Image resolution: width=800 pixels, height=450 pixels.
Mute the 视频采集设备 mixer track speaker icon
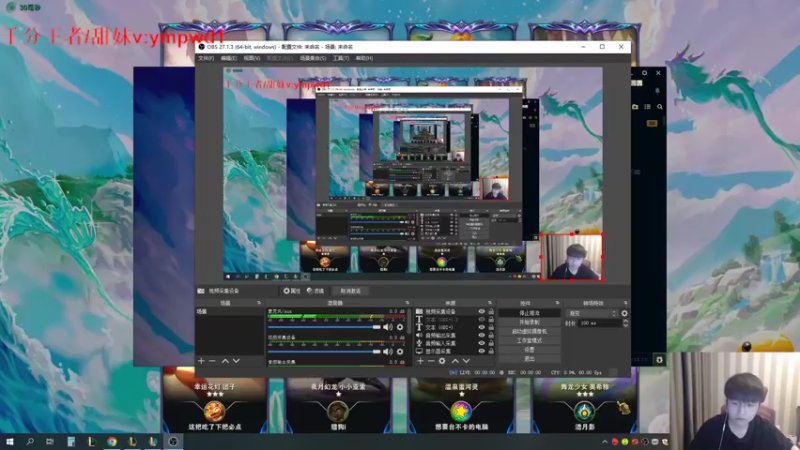click(x=388, y=352)
